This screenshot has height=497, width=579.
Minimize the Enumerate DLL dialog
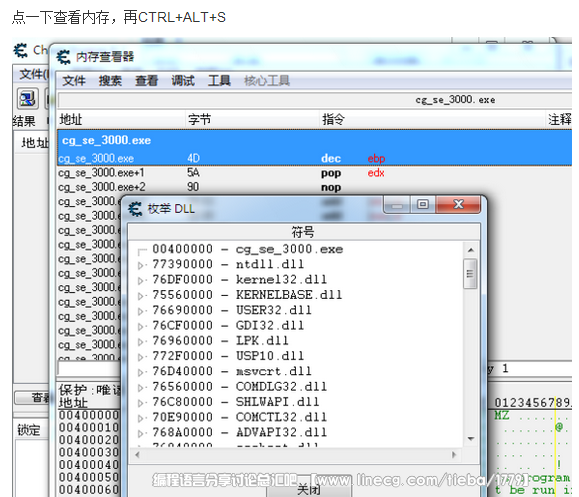[397, 204]
